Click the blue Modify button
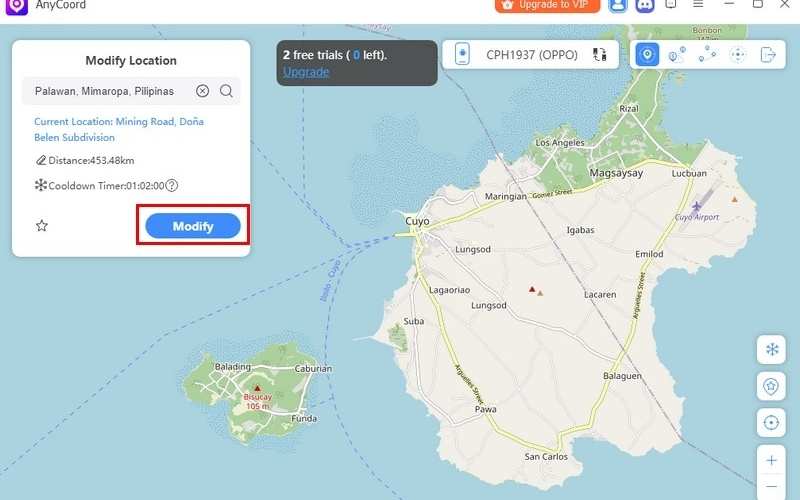Image resolution: width=800 pixels, height=500 pixels. pyautogui.click(x=193, y=226)
